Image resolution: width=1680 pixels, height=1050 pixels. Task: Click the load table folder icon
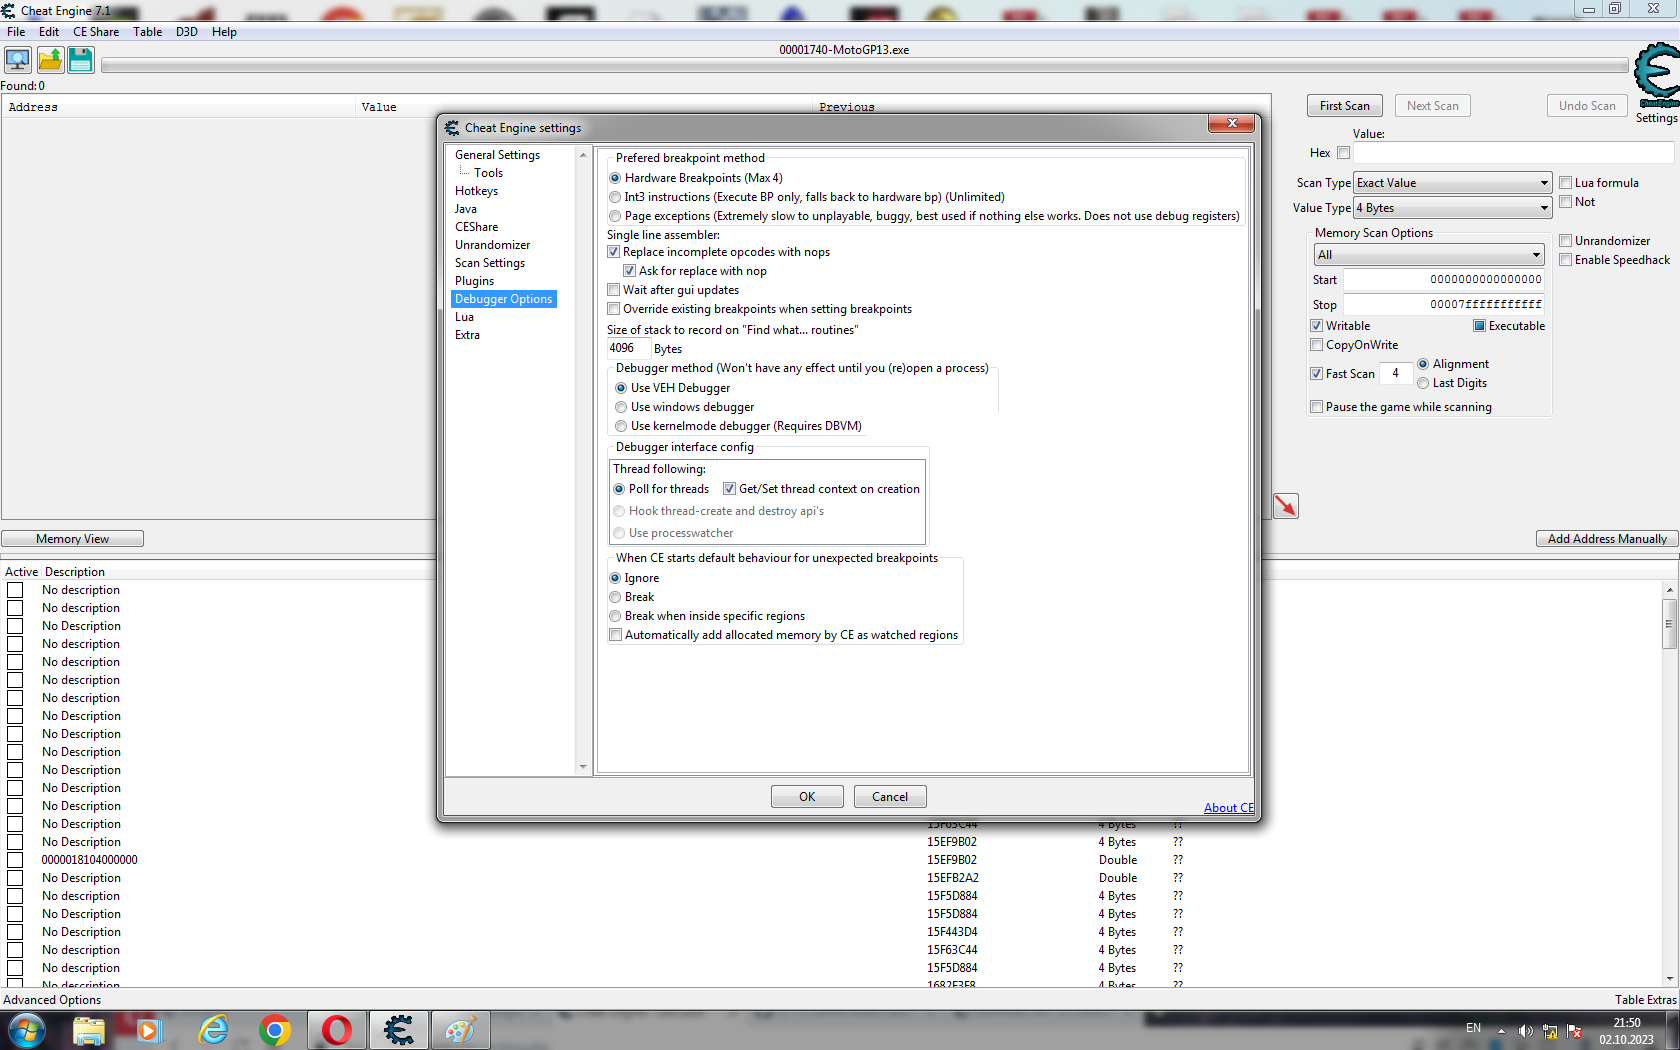click(x=50, y=60)
